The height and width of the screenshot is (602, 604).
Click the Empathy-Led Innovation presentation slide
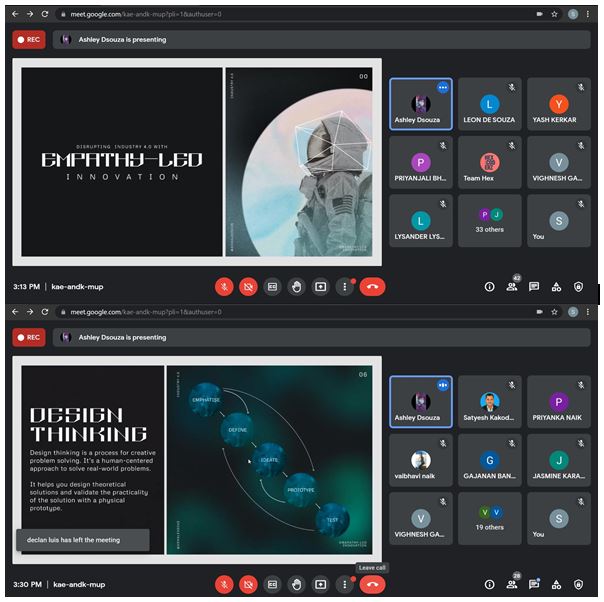[x=197, y=162]
